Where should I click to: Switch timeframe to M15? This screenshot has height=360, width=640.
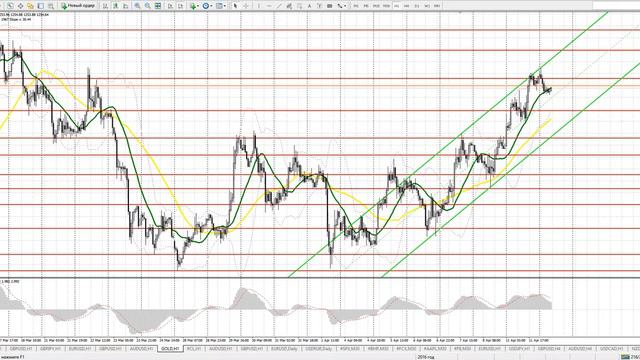(376, 6)
